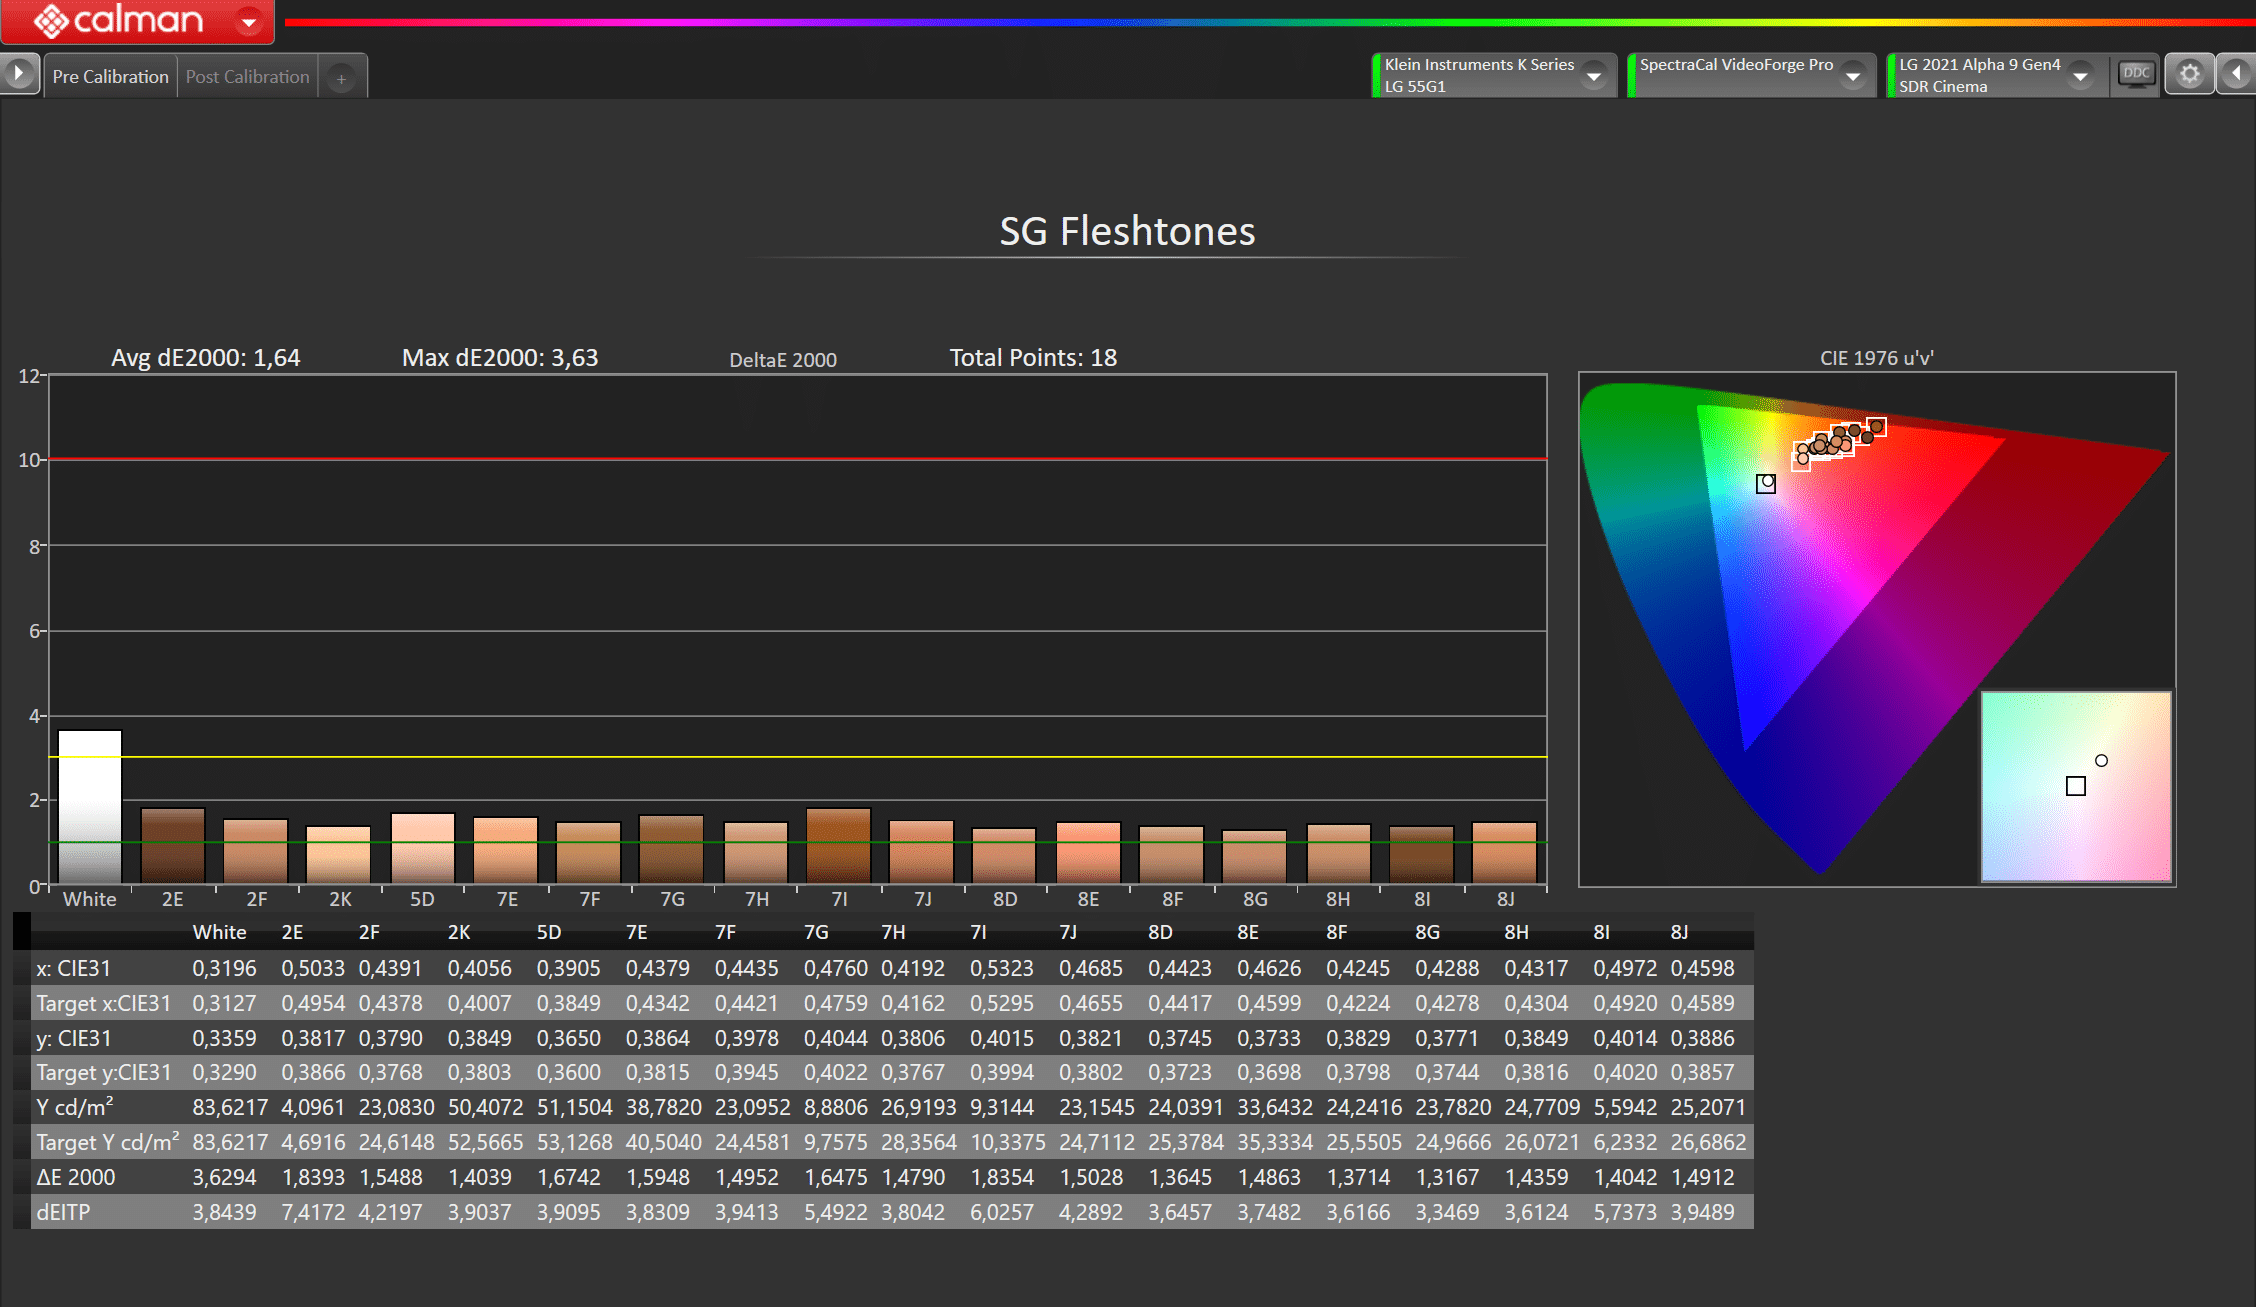Expand the SpectraCal VideoForge Pro source dropdown
Image resolution: width=2256 pixels, height=1307 pixels.
1853,75
